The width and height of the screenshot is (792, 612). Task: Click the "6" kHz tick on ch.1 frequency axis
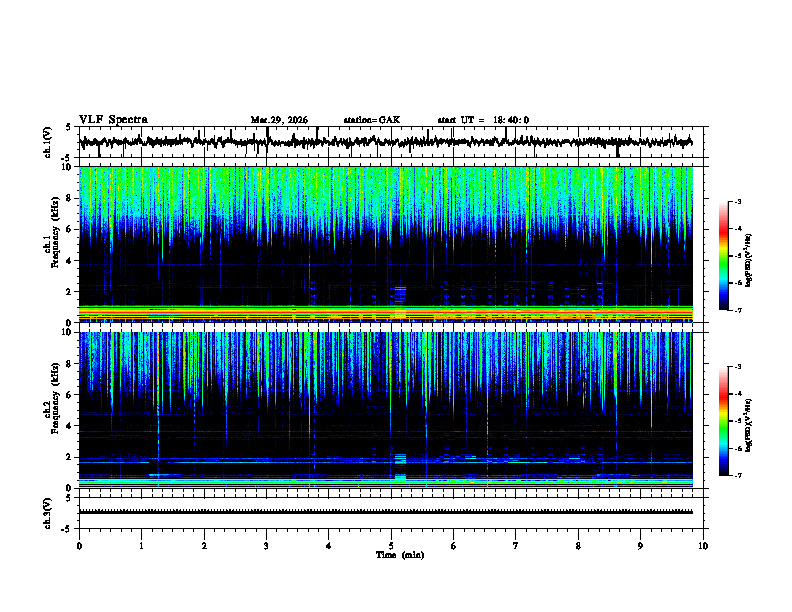point(70,229)
